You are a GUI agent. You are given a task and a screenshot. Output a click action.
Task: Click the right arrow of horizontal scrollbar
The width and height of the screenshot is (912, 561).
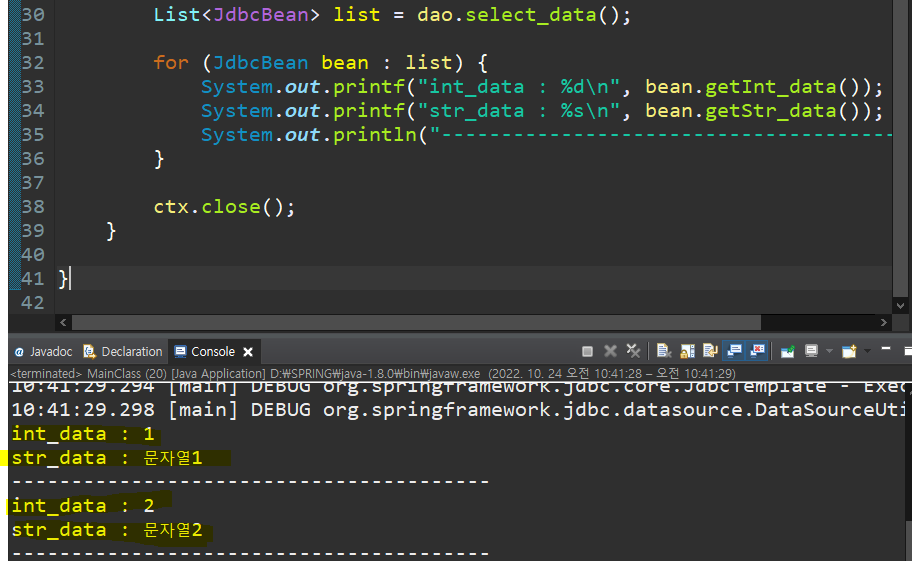click(x=884, y=322)
